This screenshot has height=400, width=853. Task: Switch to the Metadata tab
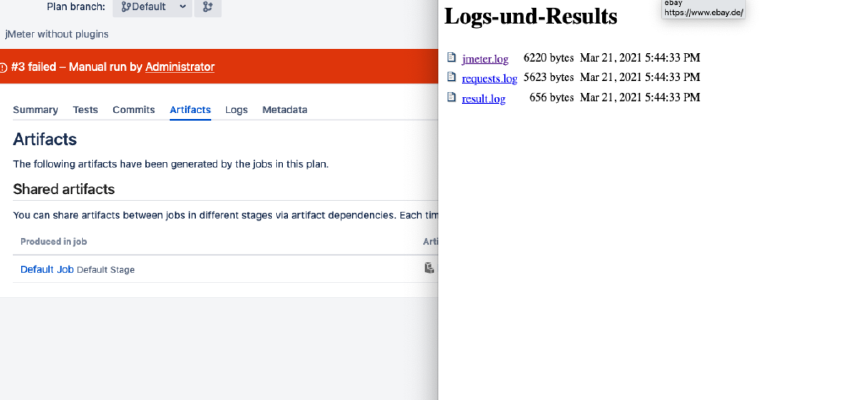pyautogui.click(x=285, y=109)
